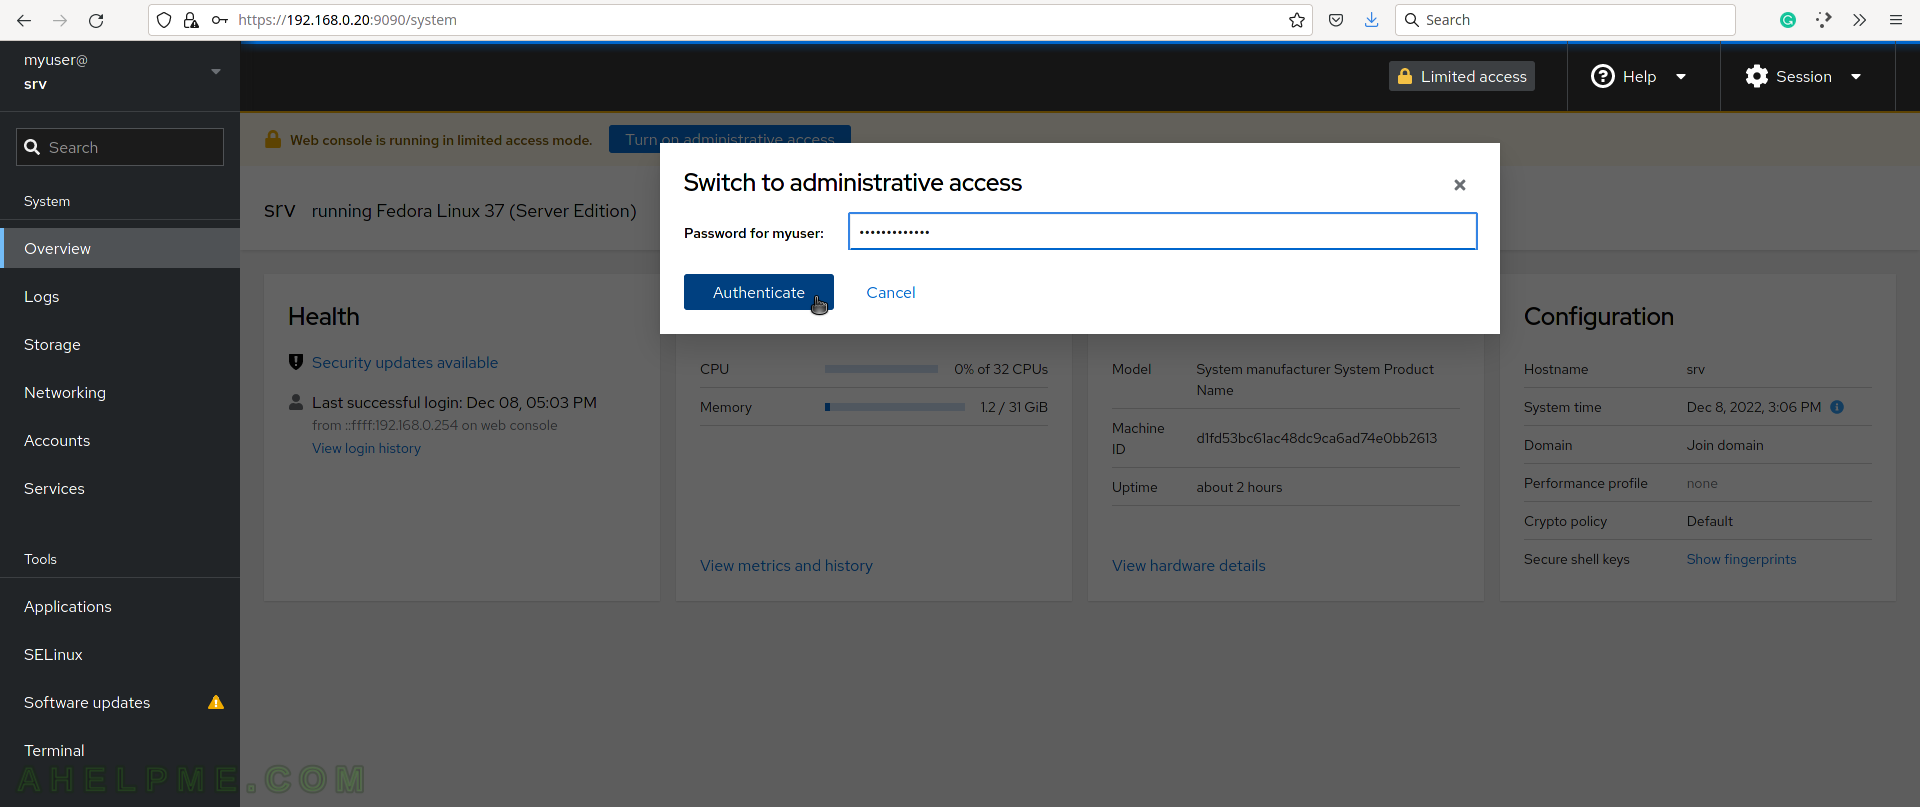The height and width of the screenshot is (807, 1920).
Task: Expand more tools overflow chevron
Action: click(1859, 20)
